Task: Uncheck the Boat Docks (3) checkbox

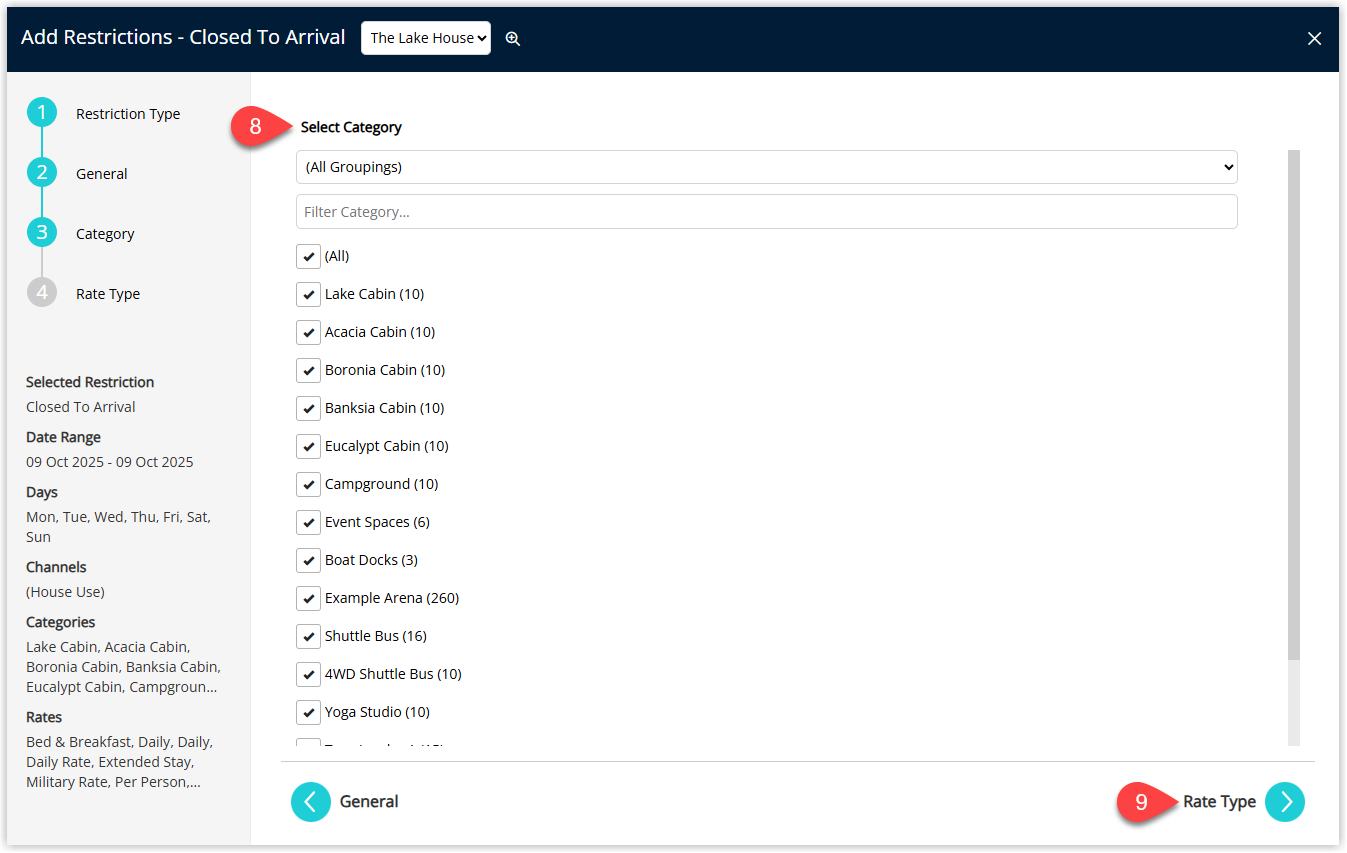Action: [308, 560]
